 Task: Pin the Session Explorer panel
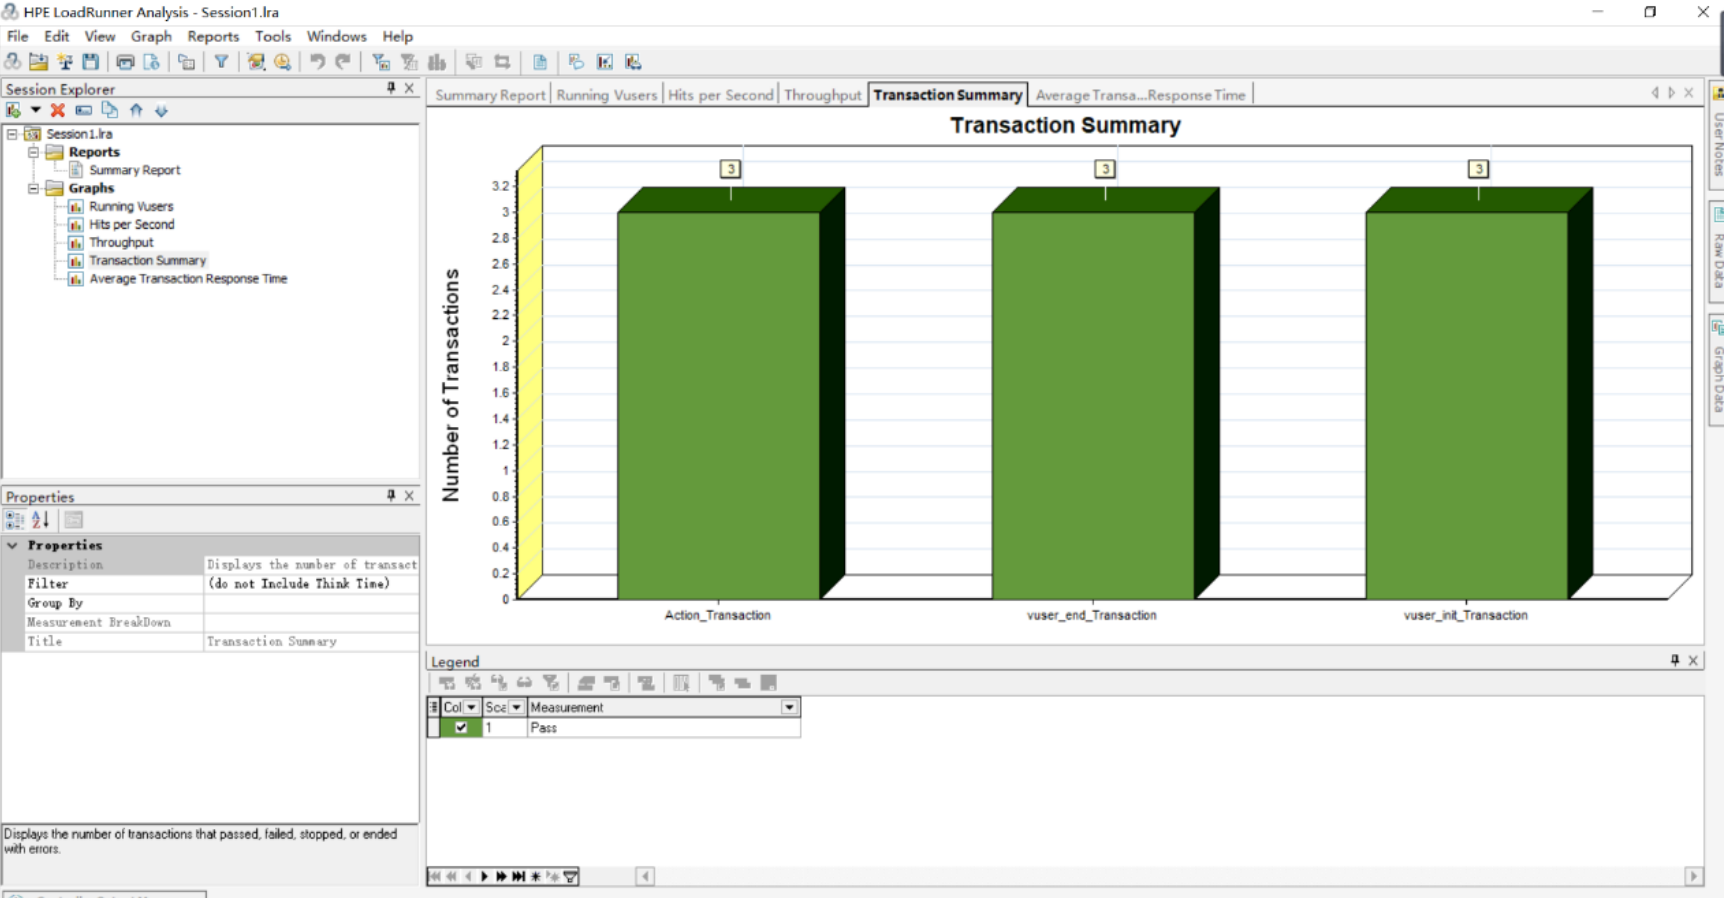pos(391,88)
